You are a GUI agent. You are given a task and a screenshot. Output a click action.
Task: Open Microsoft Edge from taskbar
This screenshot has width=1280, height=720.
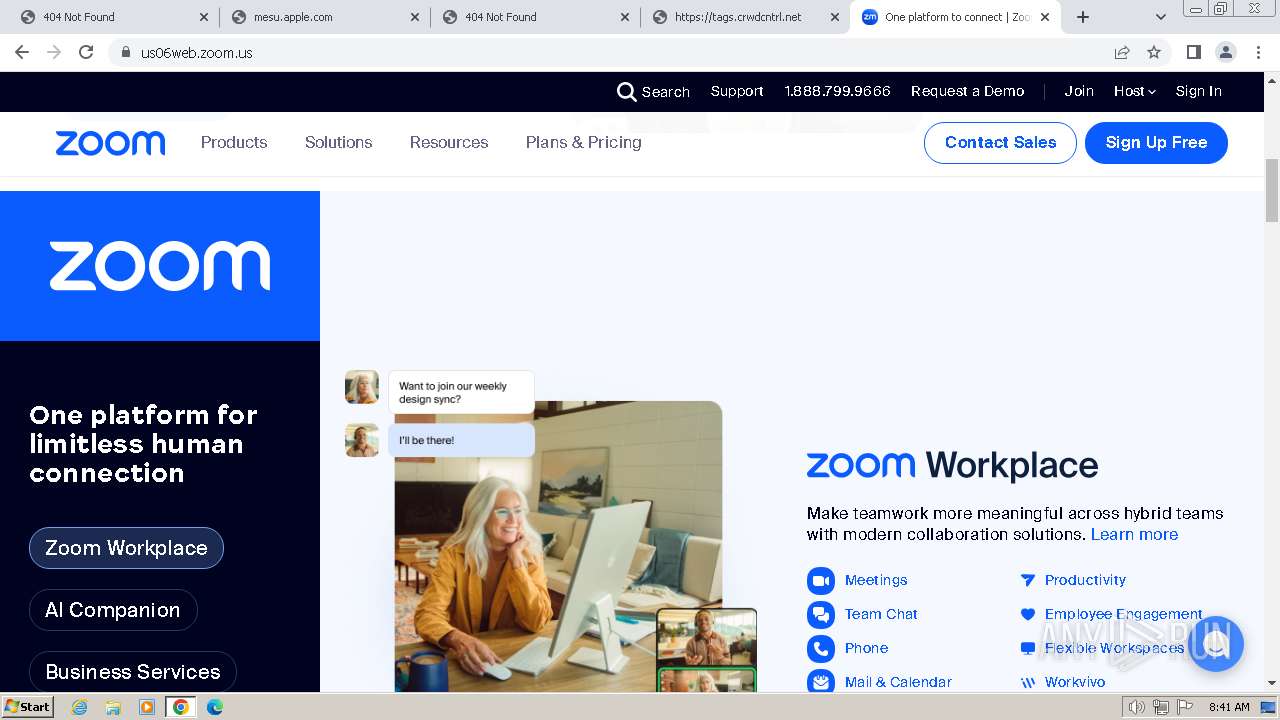tap(215, 707)
